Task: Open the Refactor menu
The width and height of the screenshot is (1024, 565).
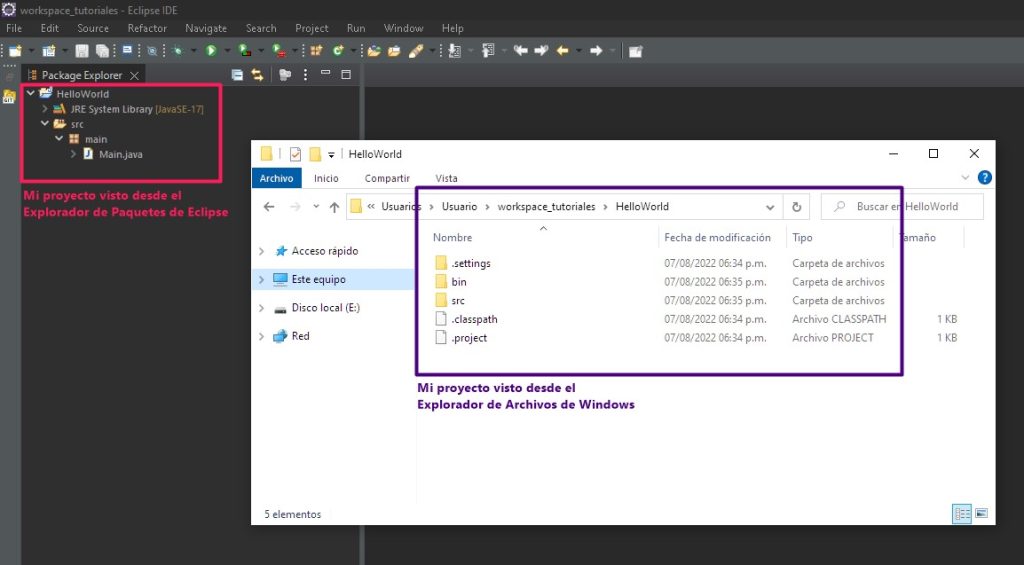Action: tap(147, 28)
